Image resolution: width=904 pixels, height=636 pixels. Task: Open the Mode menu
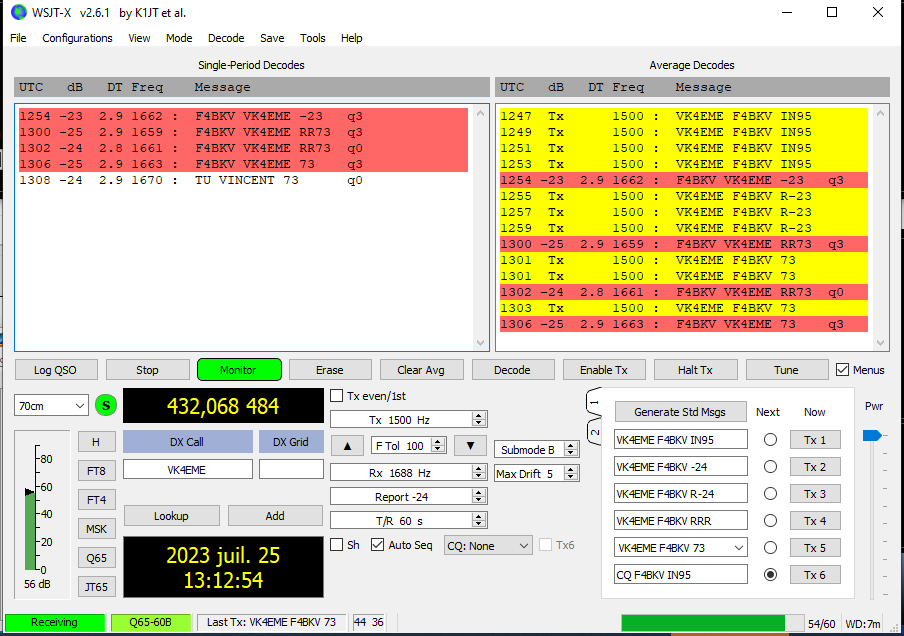click(x=179, y=38)
